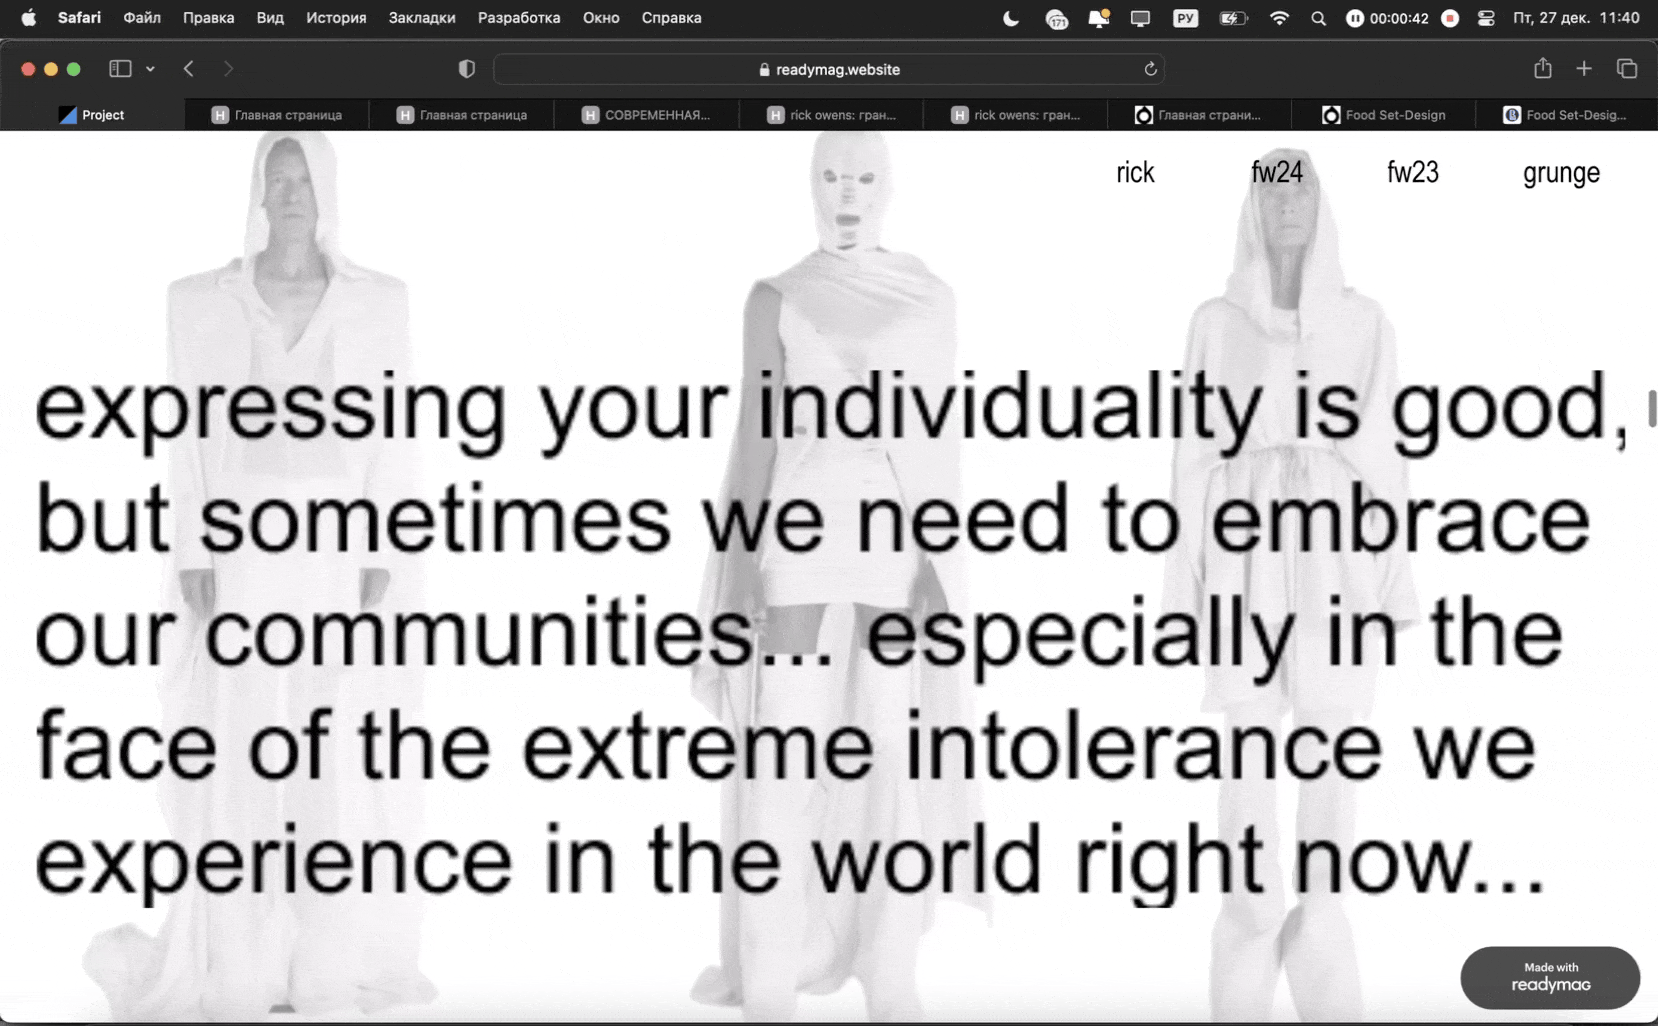1658x1026 pixels.
Task: Open the grunge navigation link
Action: click(x=1561, y=173)
